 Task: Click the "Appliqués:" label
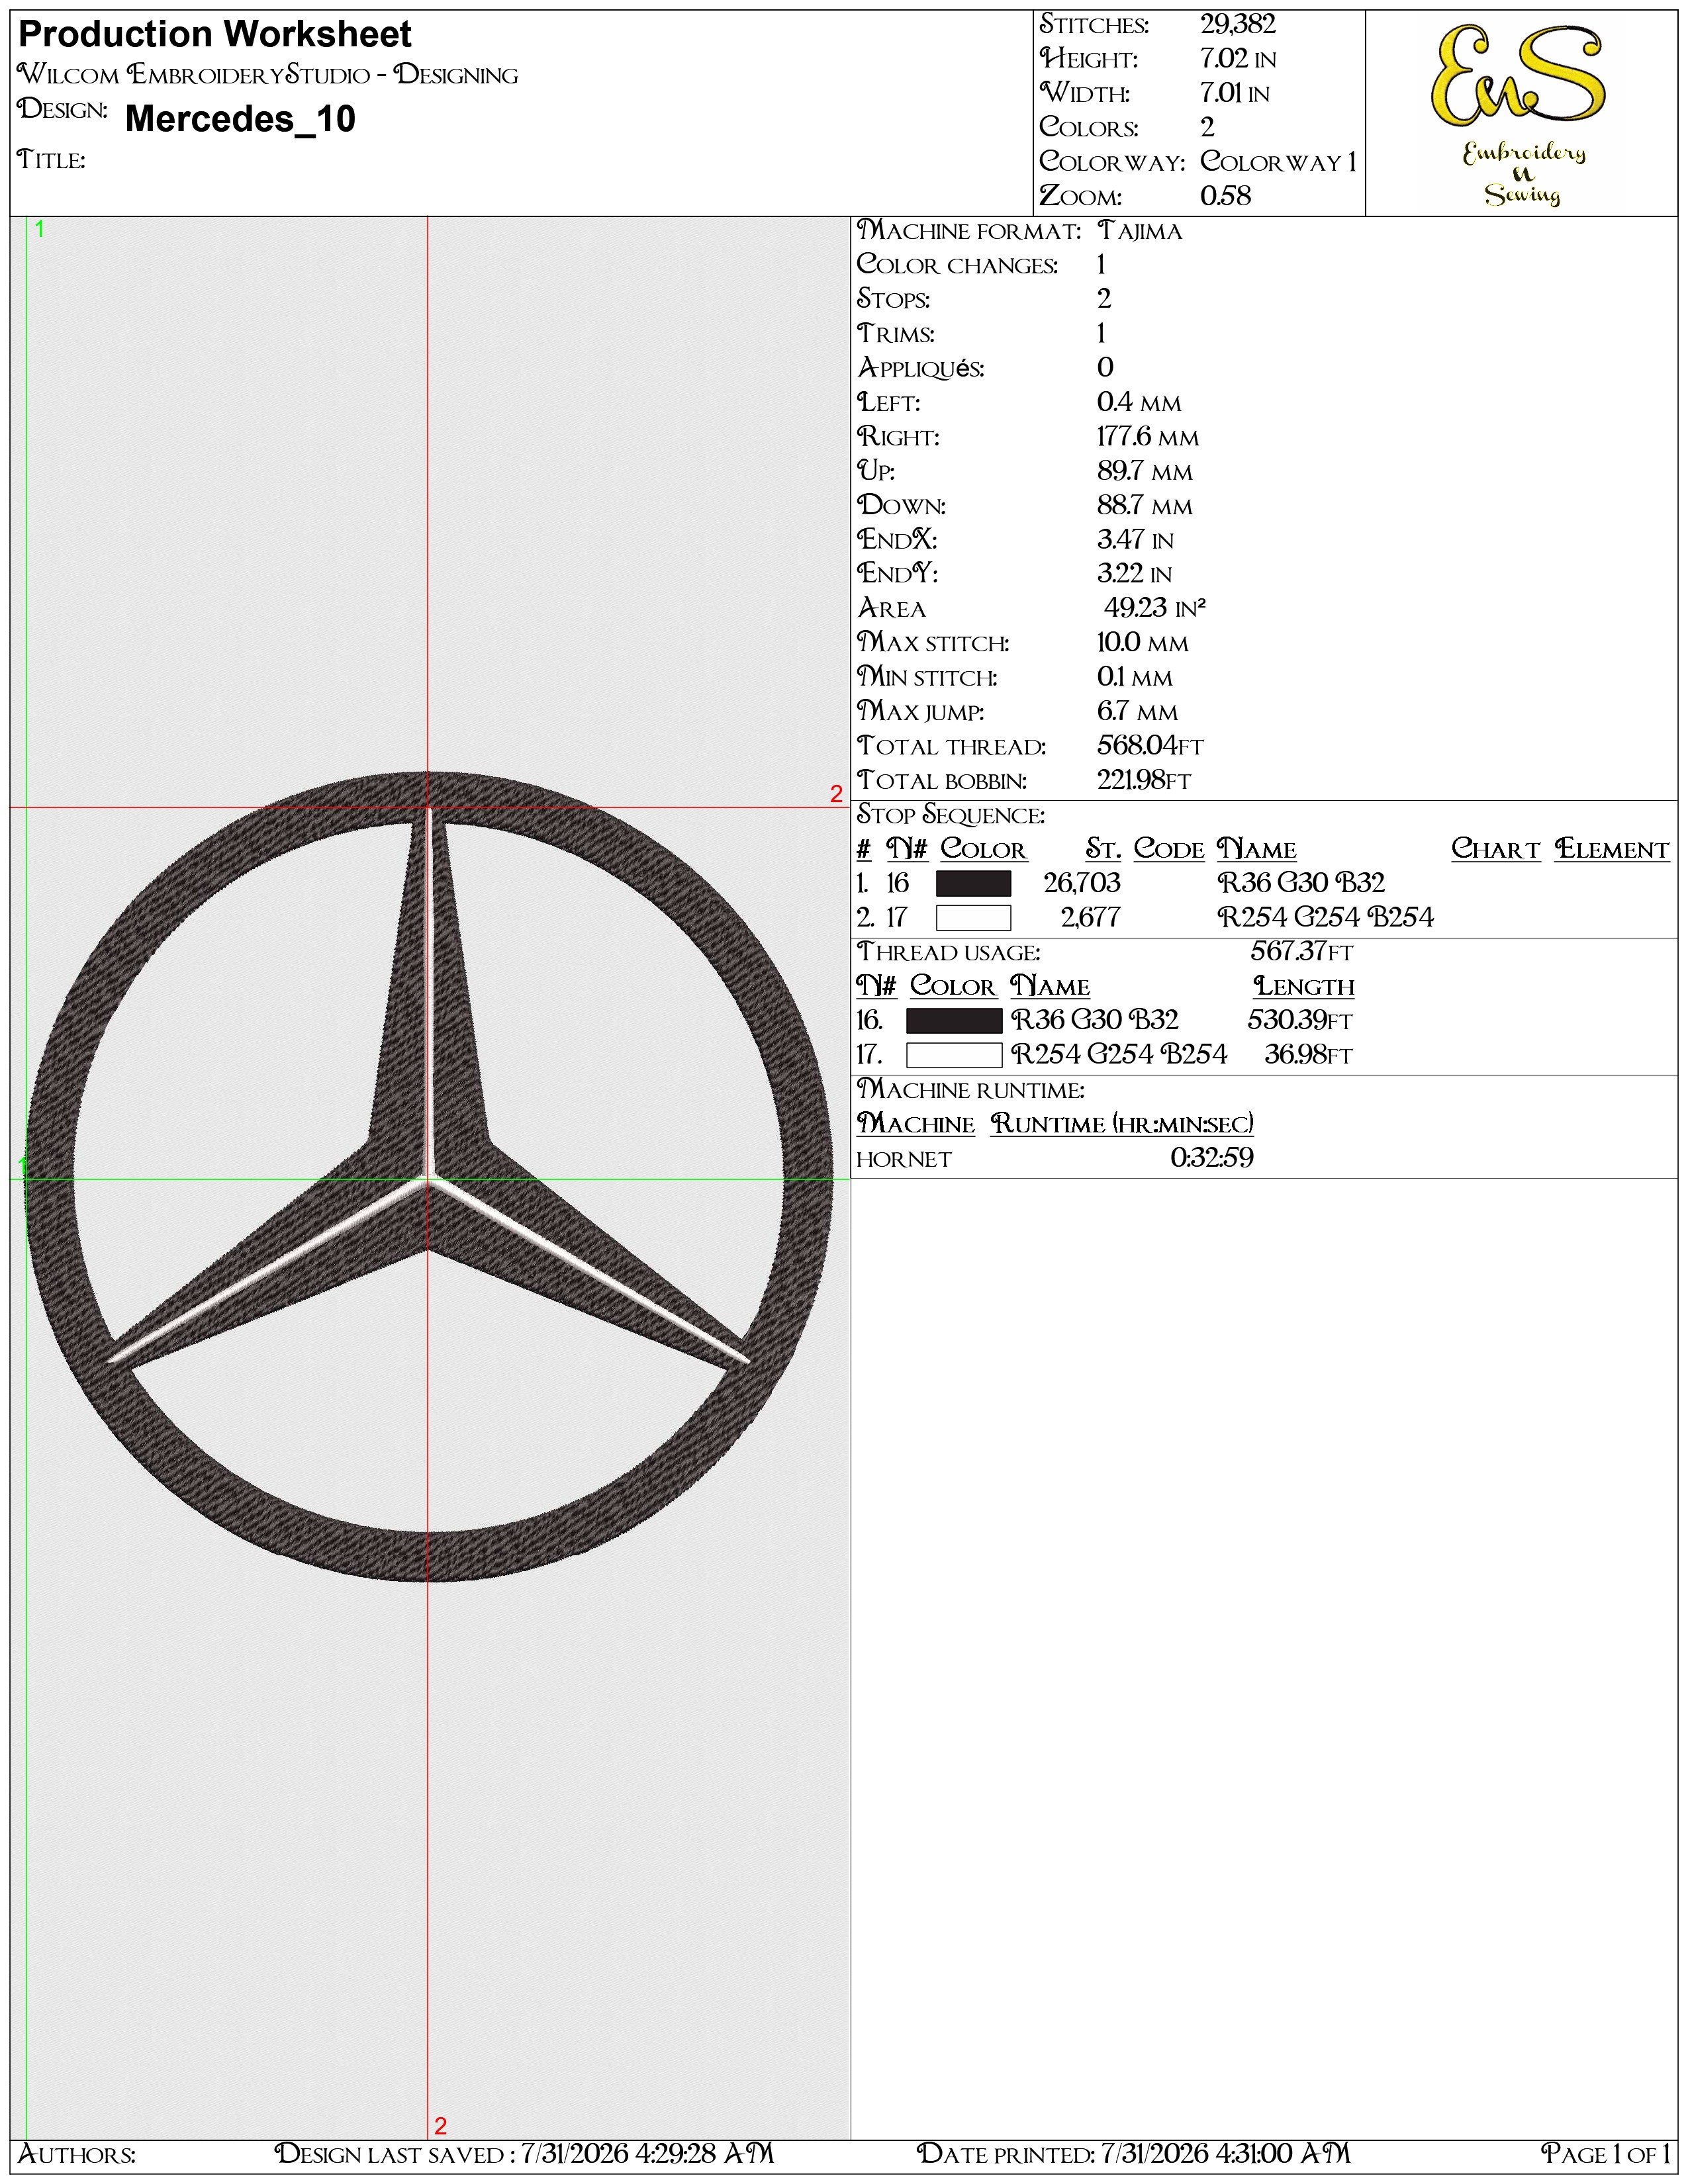click(921, 368)
